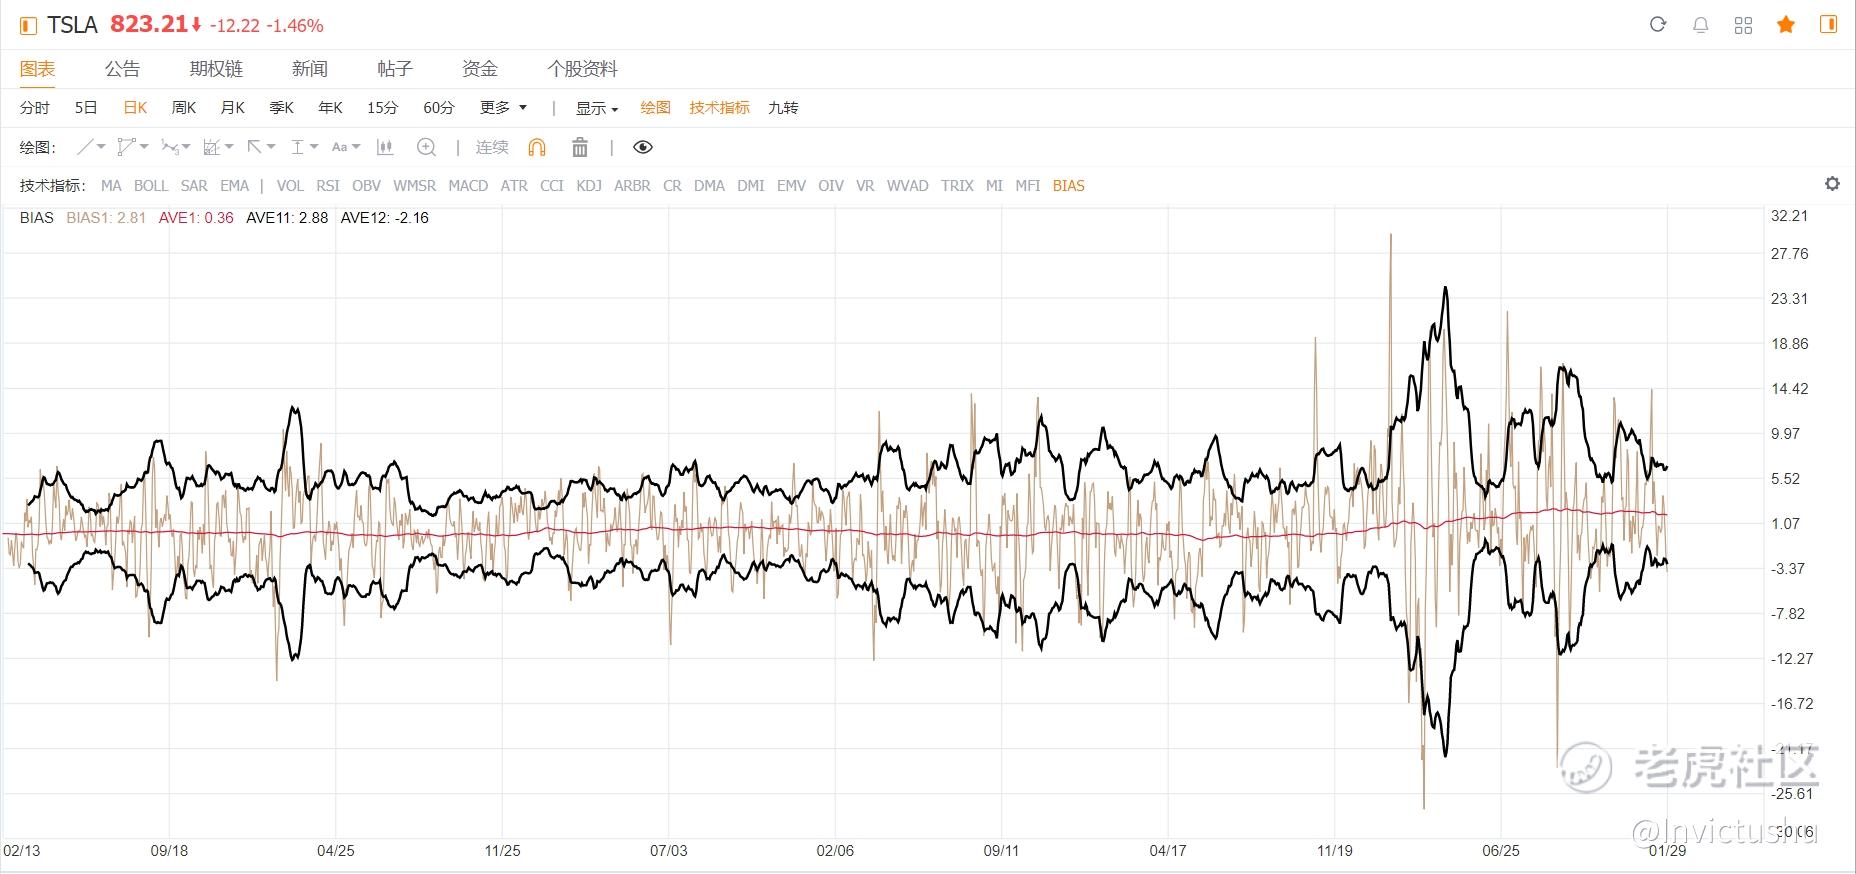Select the RSI indicator
The image size is (1856, 874).
point(328,186)
